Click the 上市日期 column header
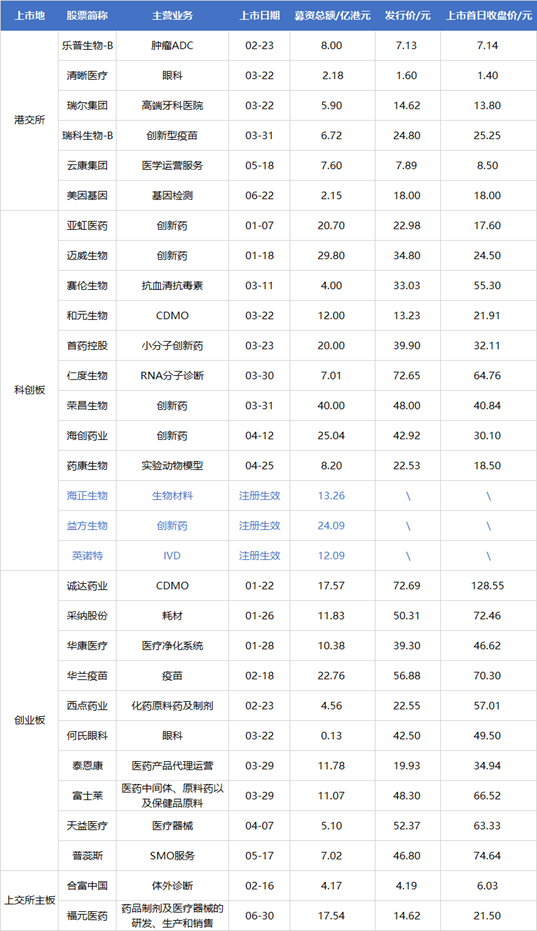This screenshot has width=537, height=931. coord(260,15)
